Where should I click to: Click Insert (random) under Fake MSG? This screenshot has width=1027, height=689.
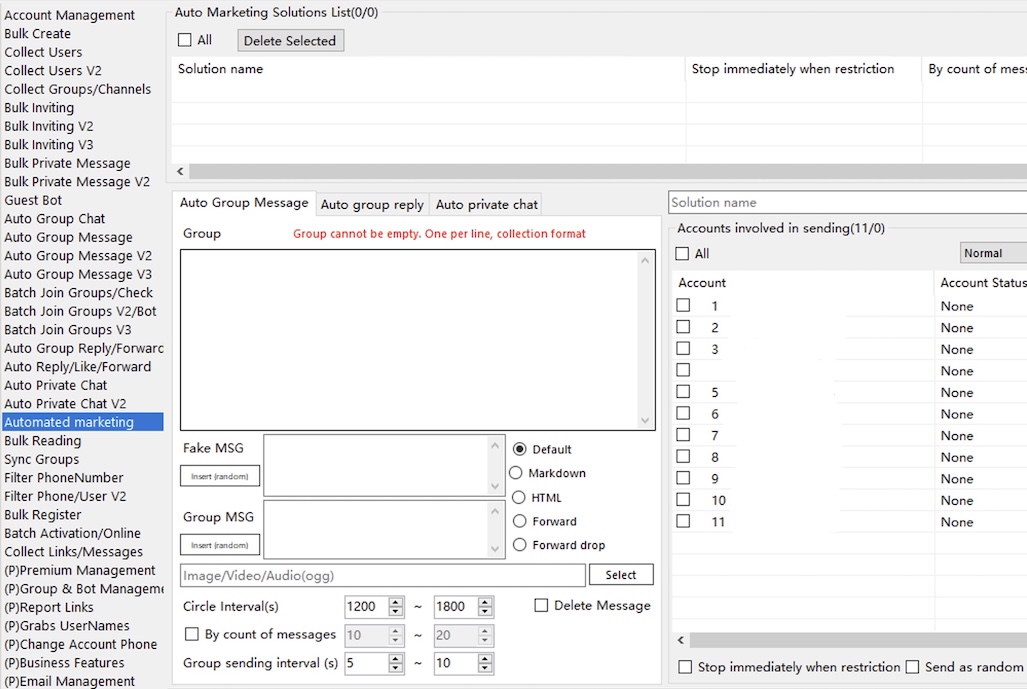219,476
